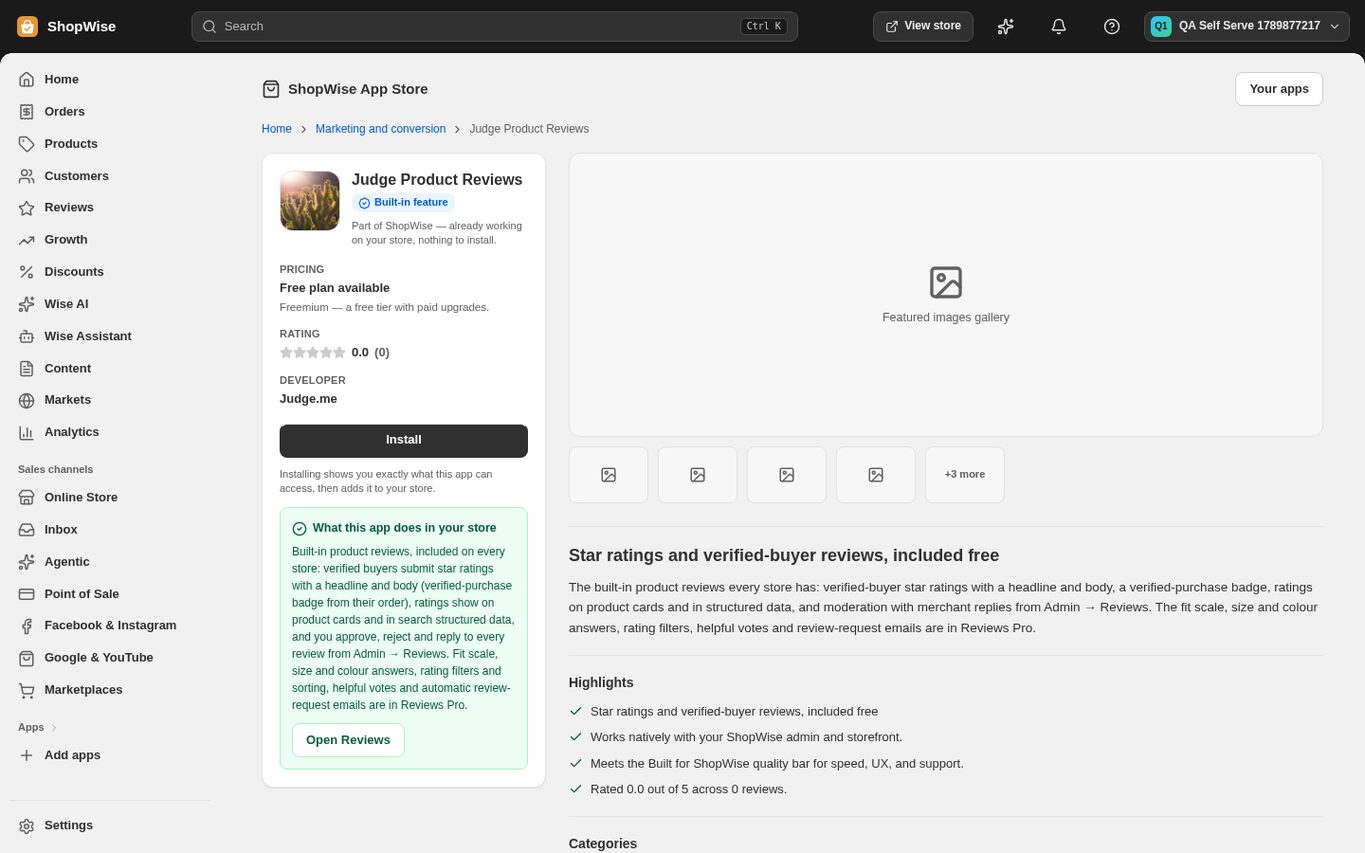Viewport: 1365px width, 853px height.
Task: Click the Online Store storefront icon
Action: point(27,497)
